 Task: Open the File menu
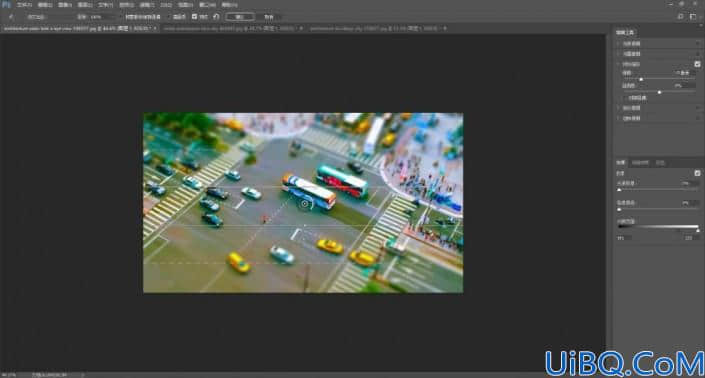pyautogui.click(x=24, y=5)
